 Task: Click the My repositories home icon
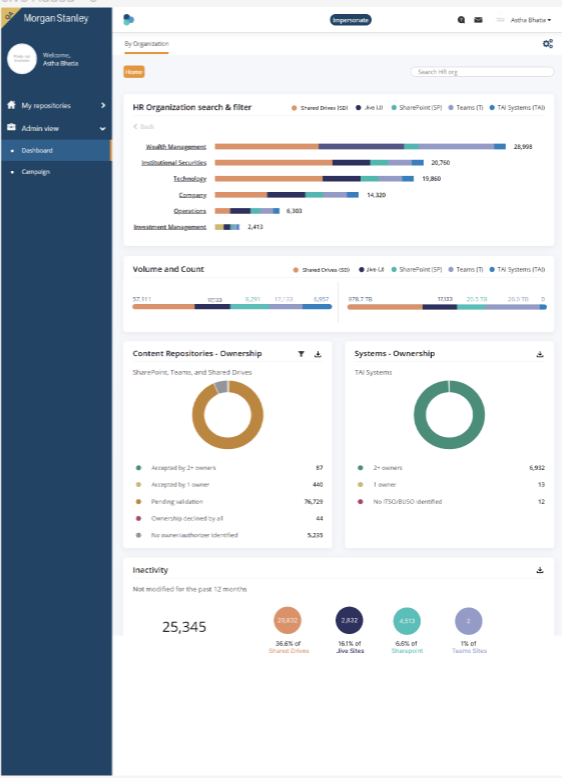(x=11, y=105)
